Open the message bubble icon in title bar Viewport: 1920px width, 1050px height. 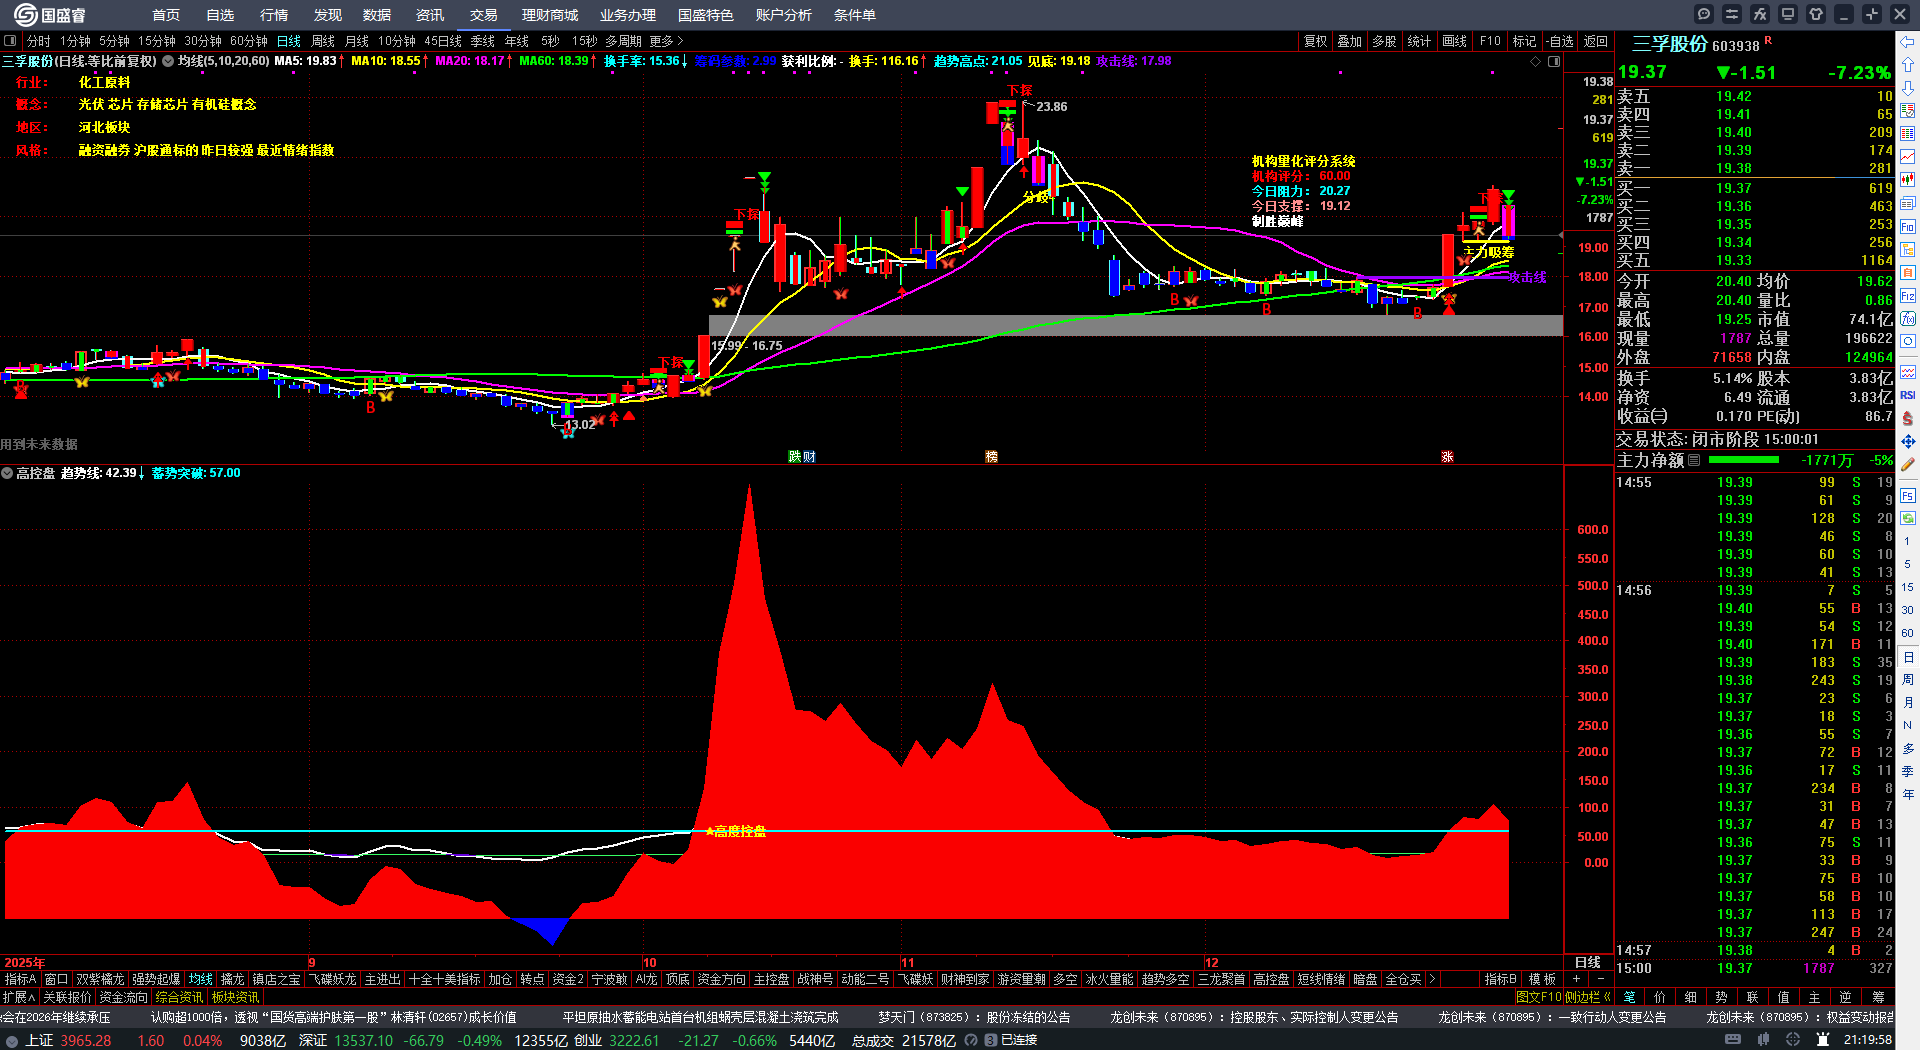[1704, 14]
